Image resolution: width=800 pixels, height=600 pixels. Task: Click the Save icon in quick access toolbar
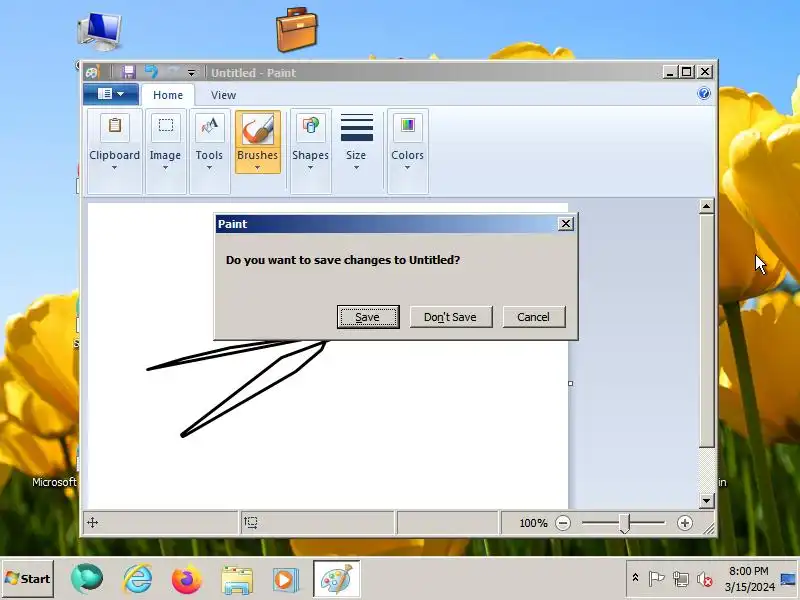(x=128, y=72)
